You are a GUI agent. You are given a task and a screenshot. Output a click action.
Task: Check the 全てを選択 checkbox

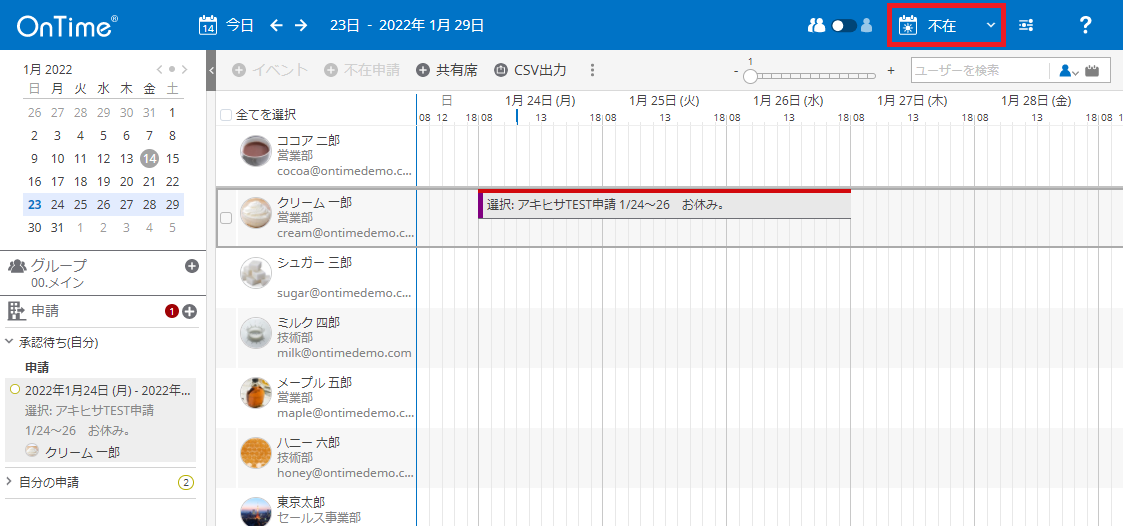pos(226,115)
